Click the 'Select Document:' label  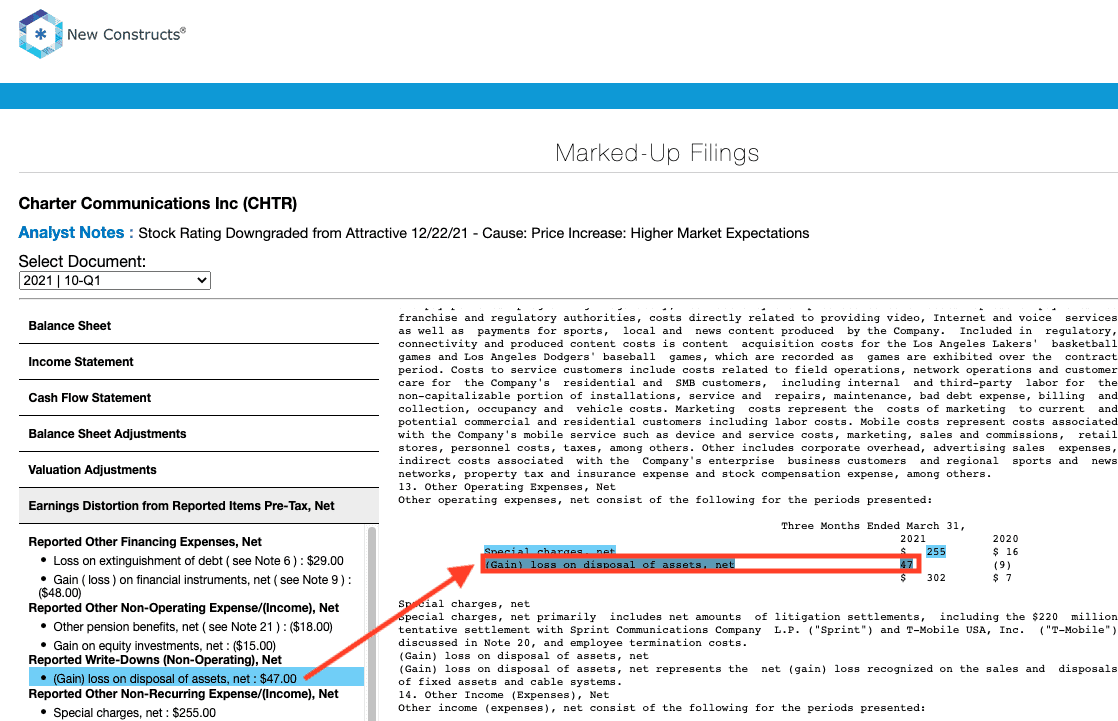click(x=82, y=261)
